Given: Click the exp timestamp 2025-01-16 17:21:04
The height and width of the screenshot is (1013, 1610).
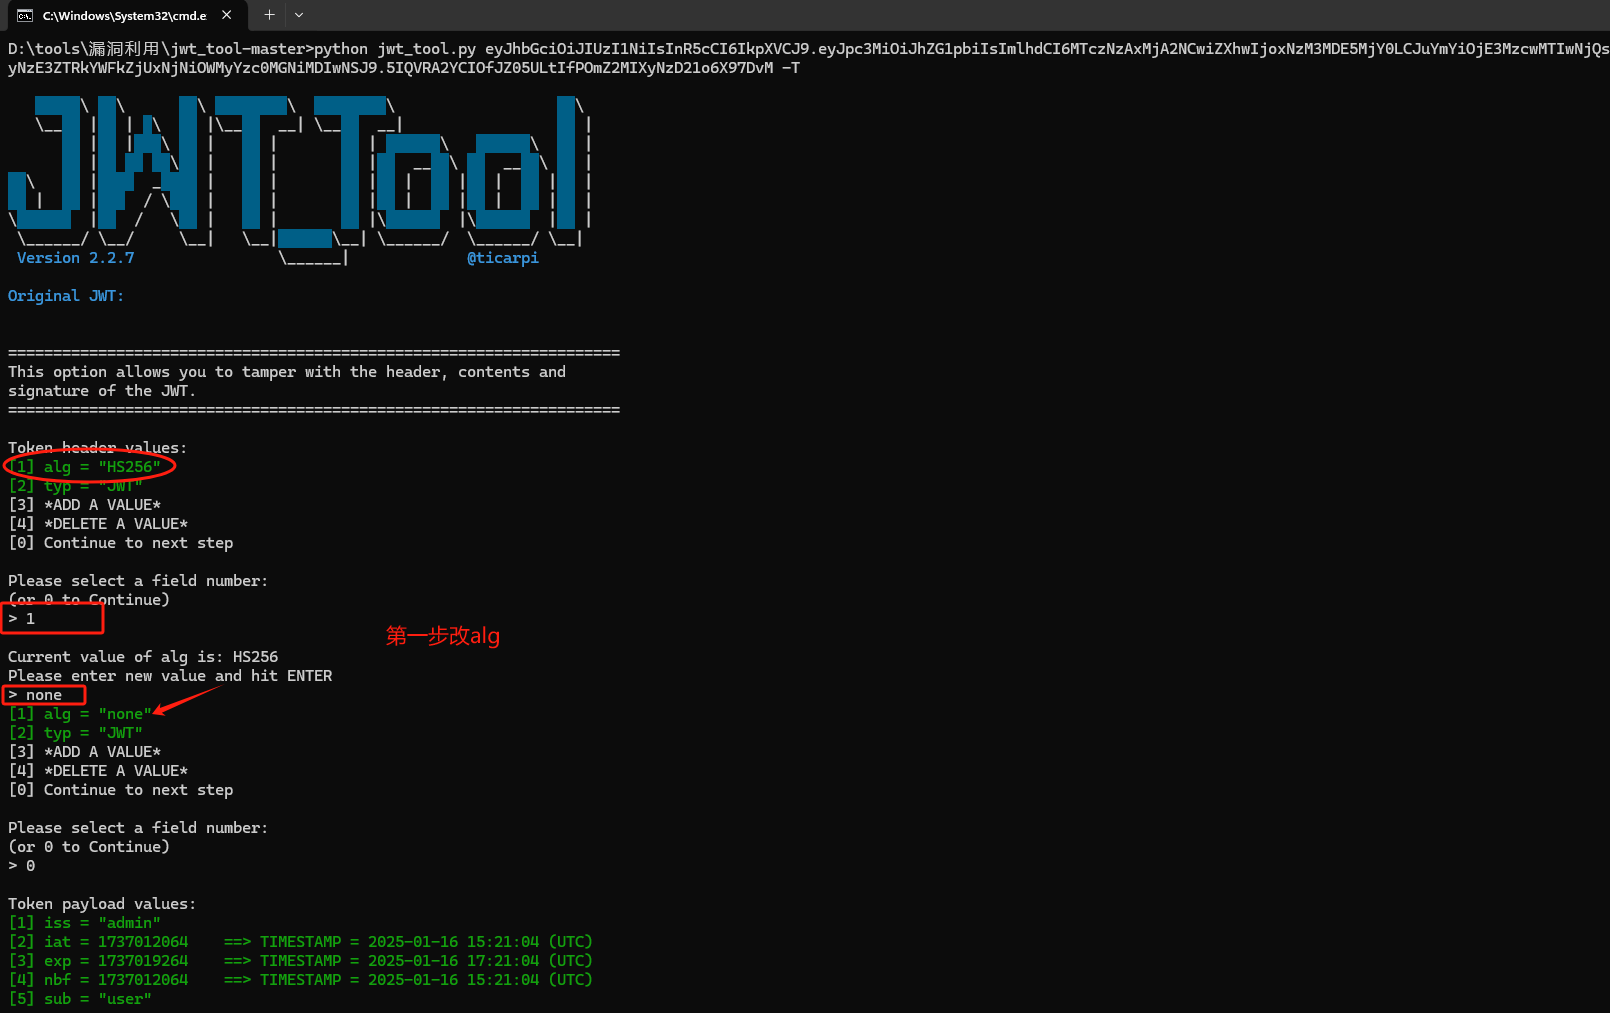Looking at the screenshot, I should click(454, 961).
